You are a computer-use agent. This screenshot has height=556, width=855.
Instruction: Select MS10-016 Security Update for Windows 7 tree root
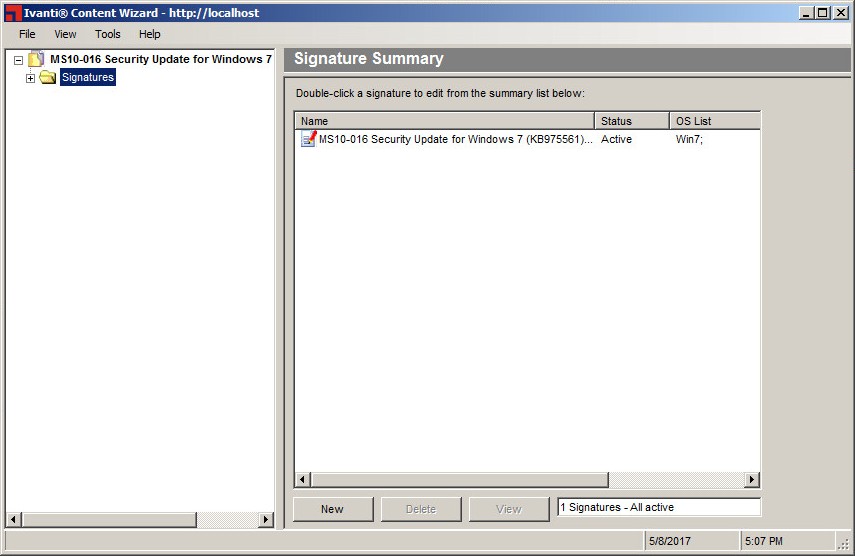pos(161,59)
